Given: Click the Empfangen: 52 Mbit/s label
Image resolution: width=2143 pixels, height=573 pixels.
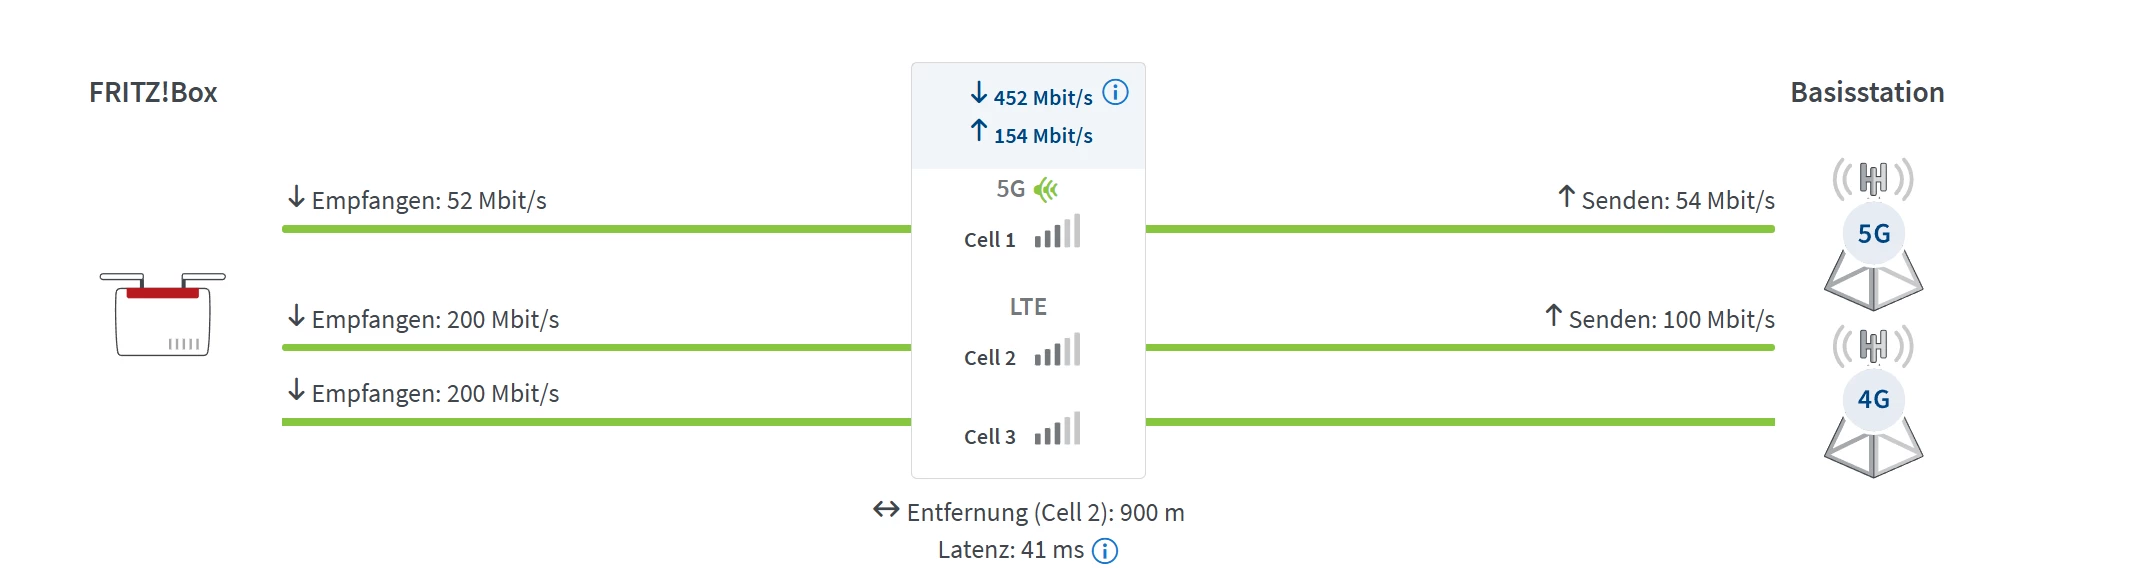Looking at the screenshot, I should [429, 201].
